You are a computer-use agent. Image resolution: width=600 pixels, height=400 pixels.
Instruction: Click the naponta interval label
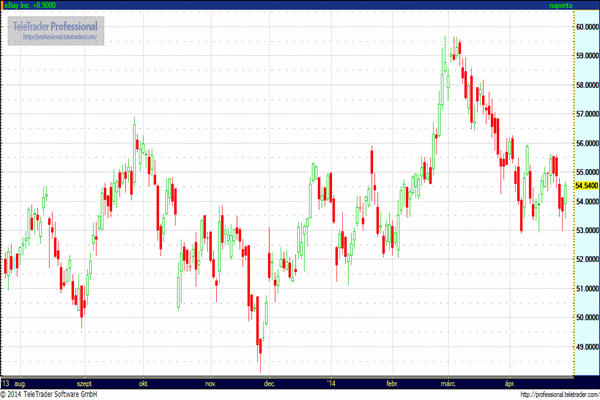click(561, 5)
